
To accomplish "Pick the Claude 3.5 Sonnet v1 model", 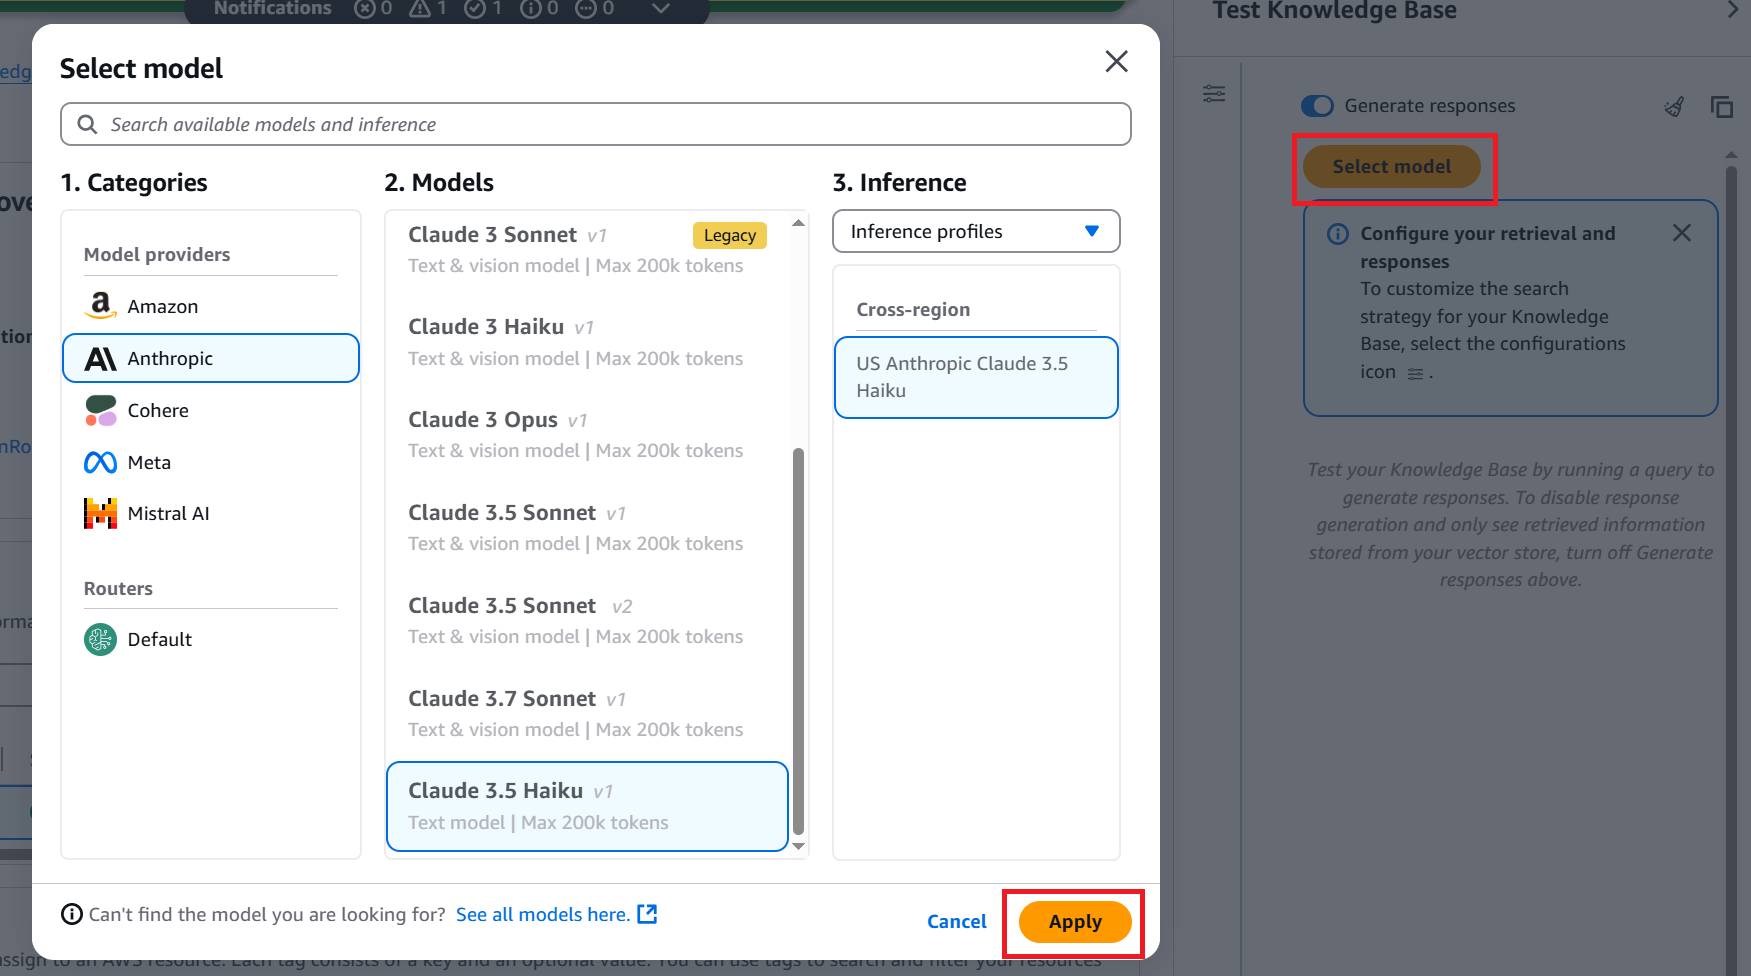I will 587,527.
